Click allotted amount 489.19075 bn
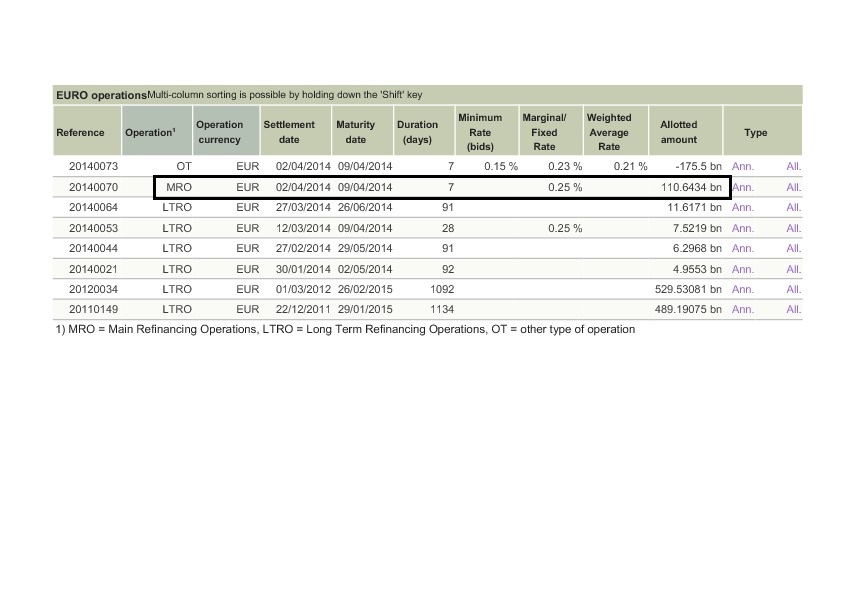Viewport: 842px width, 595px height. pyautogui.click(x=688, y=309)
